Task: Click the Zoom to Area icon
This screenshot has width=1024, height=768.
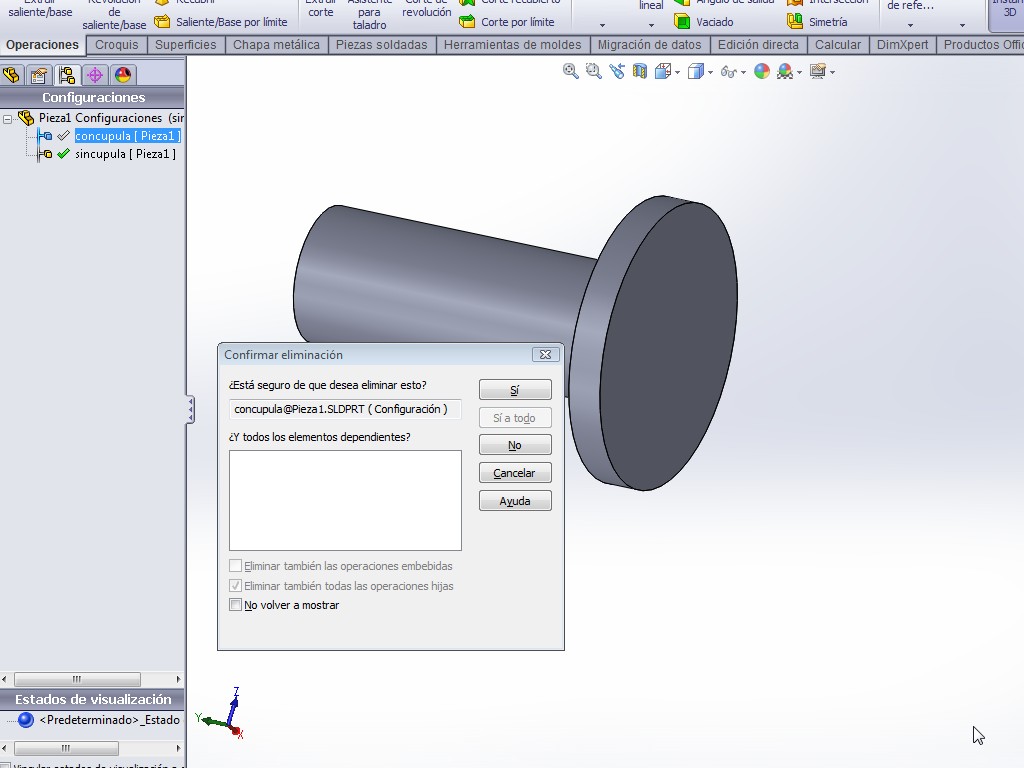Action: coord(594,71)
